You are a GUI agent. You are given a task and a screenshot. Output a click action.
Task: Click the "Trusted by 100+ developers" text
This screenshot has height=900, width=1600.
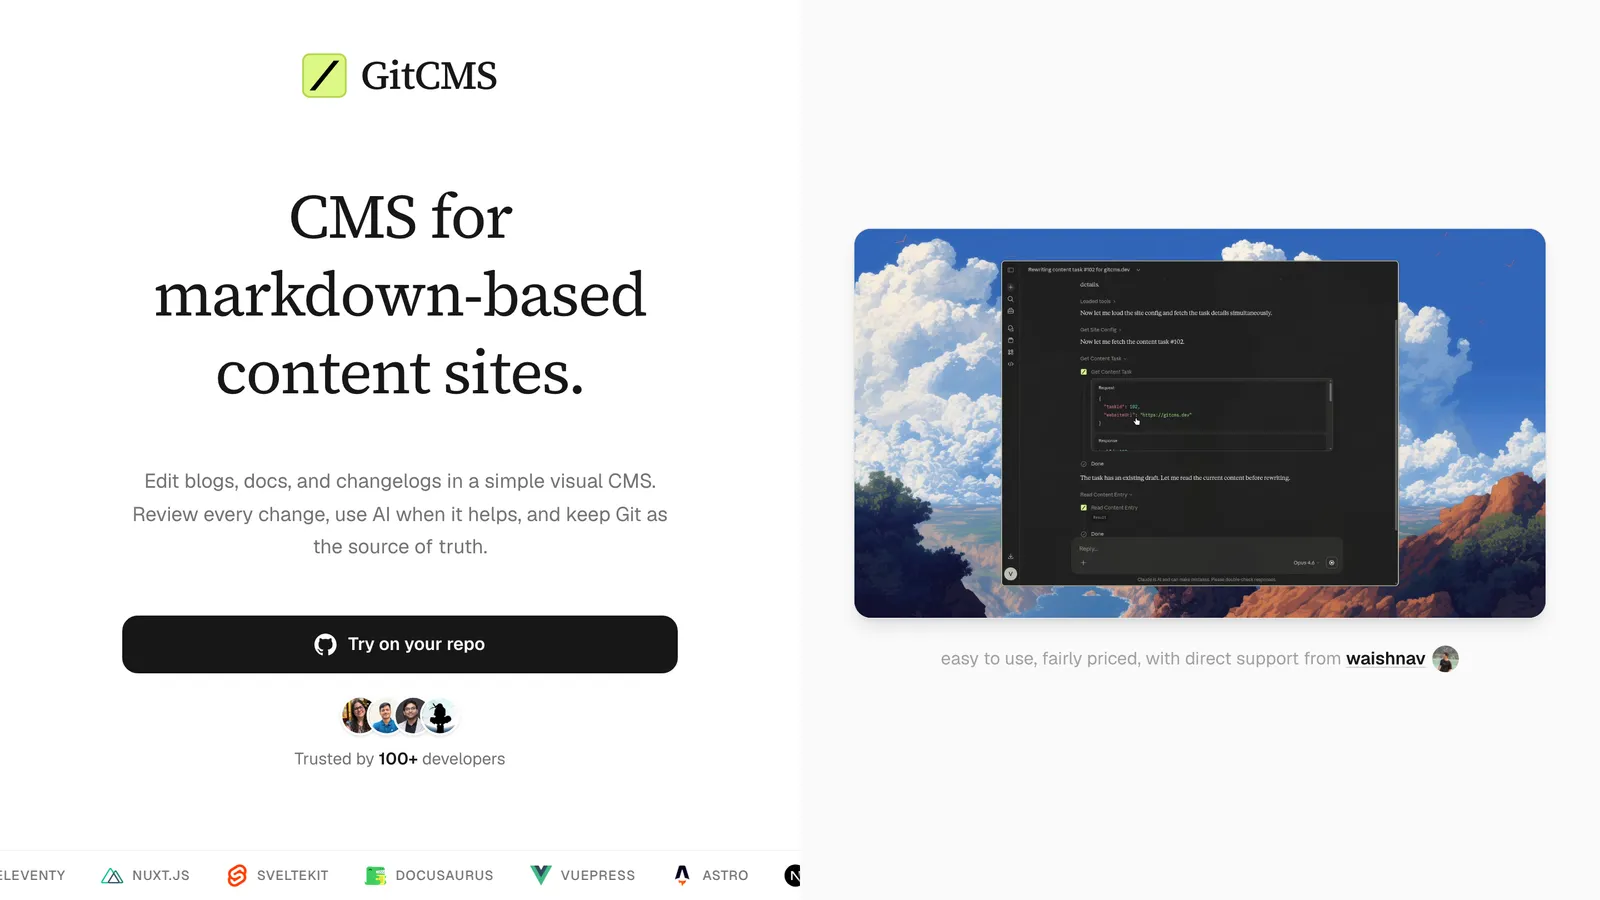[400, 759]
